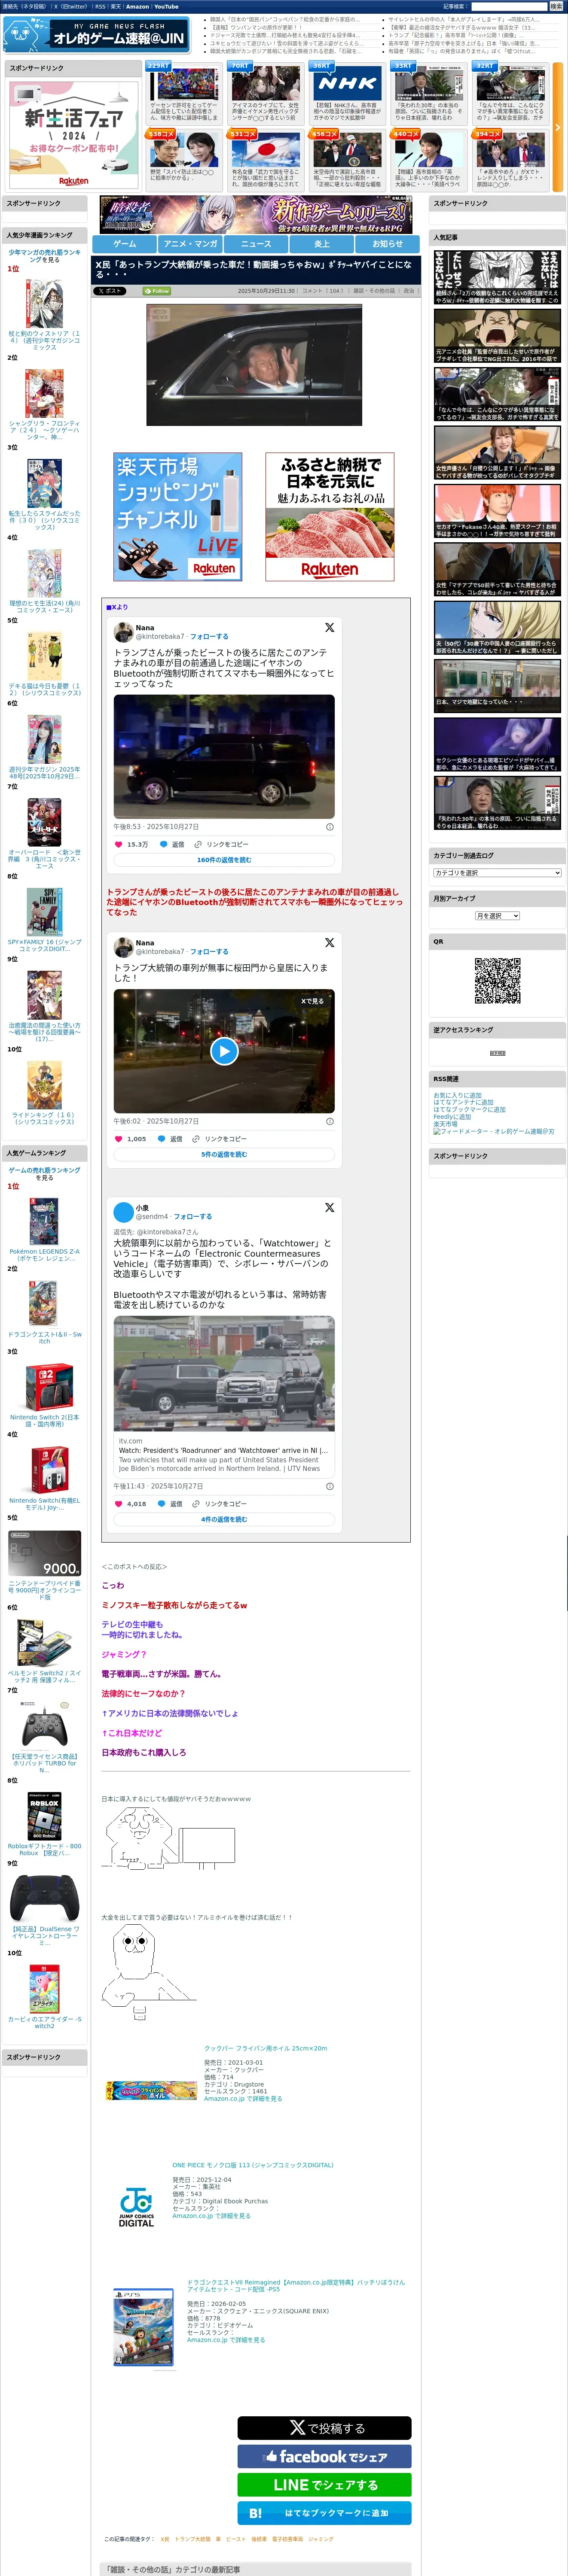
Task: Click the Trump car photo in article
Action: [254, 365]
